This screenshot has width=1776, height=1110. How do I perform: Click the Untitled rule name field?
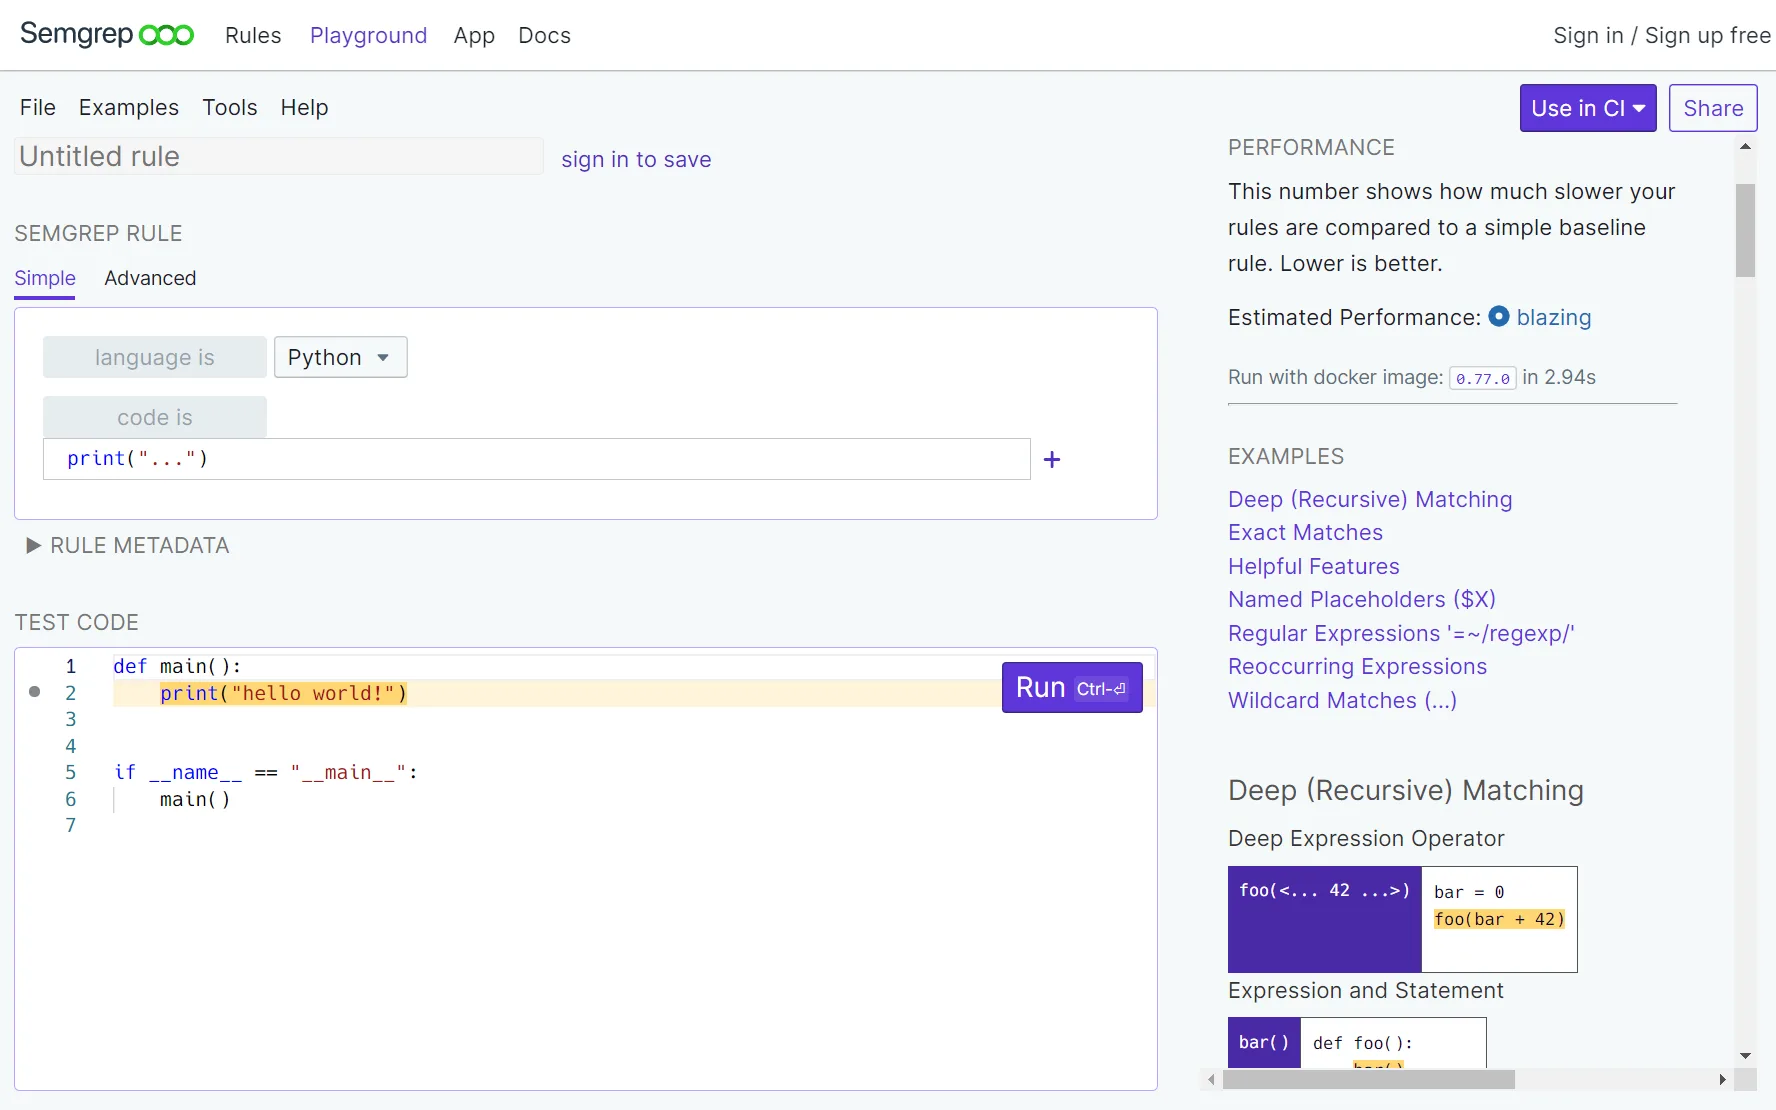(277, 156)
